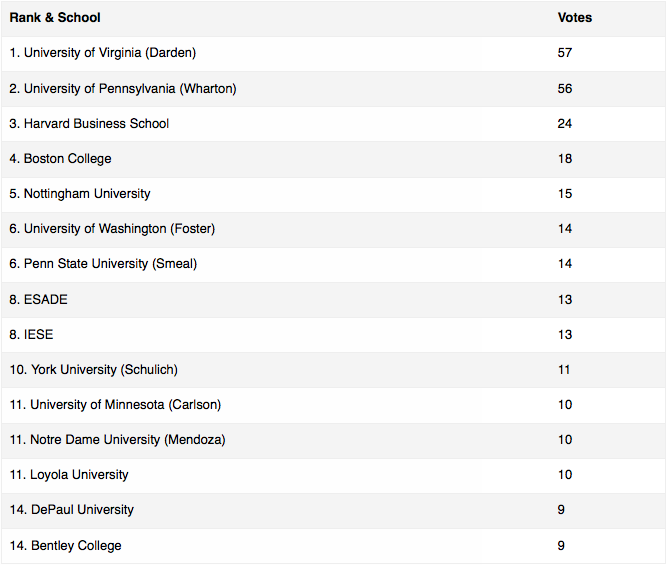This screenshot has width=668, height=565.
Task: Select University of Virginia (Darden) row
Action: (x=334, y=53)
